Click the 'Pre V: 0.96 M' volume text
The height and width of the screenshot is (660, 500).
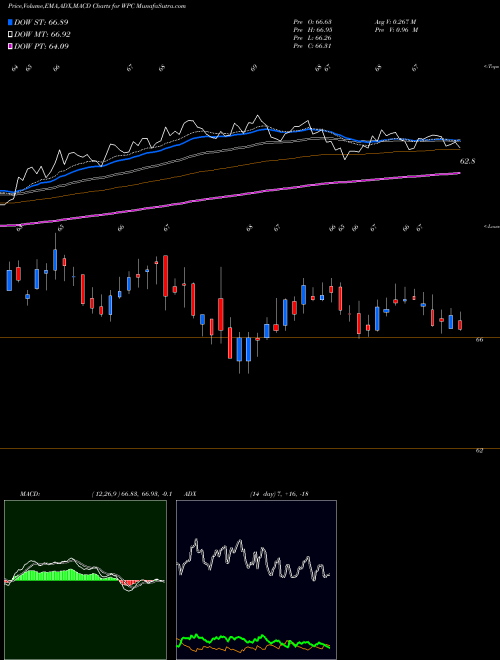pos(396,30)
